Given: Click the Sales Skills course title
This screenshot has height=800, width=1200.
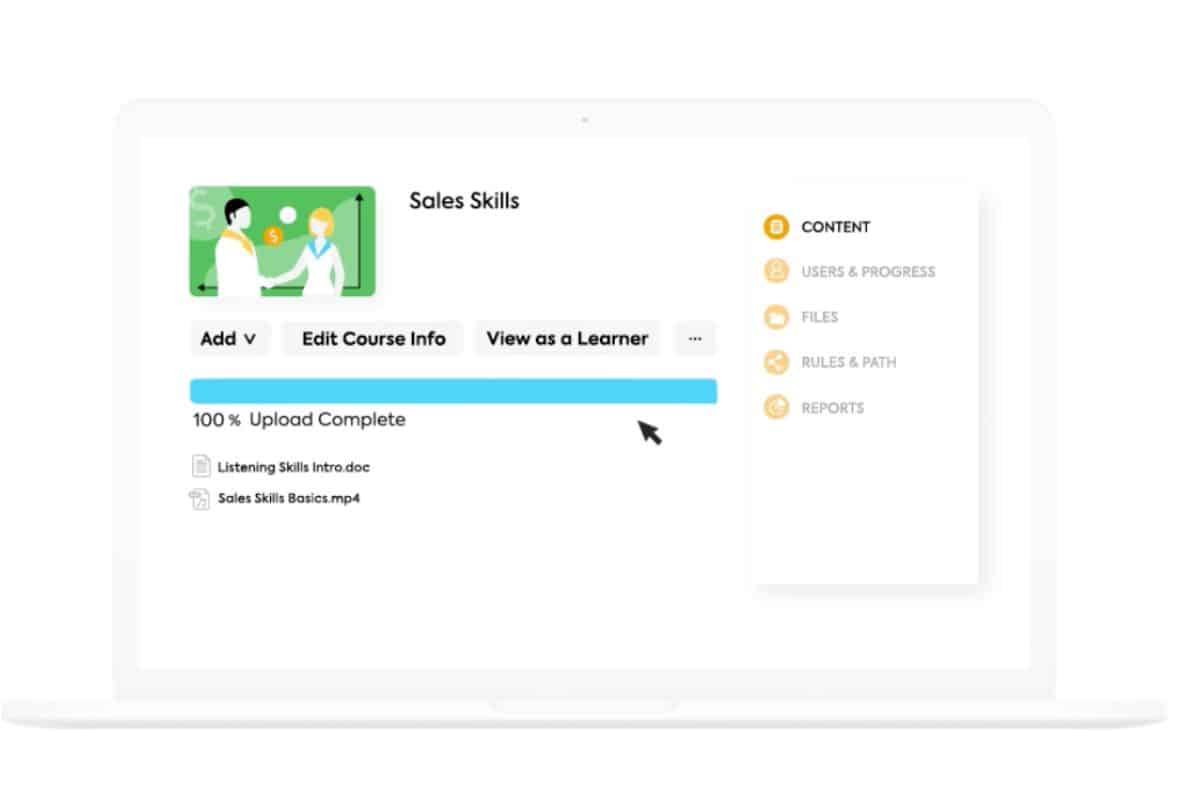Looking at the screenshot, I should pos(464,200).
